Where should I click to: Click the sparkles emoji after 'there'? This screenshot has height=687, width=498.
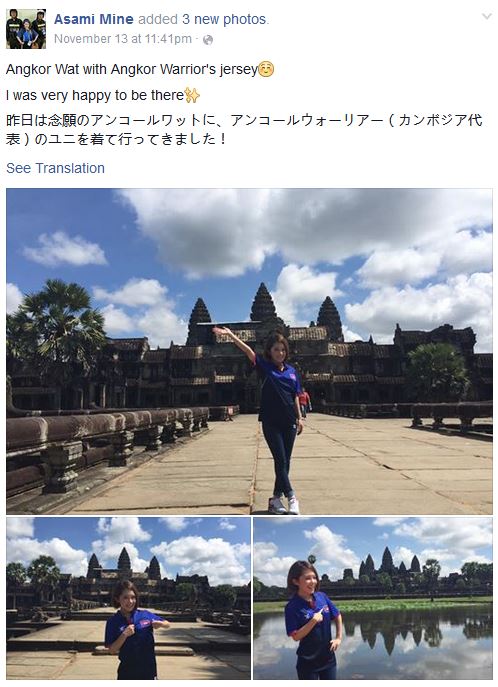coord(192,95)
